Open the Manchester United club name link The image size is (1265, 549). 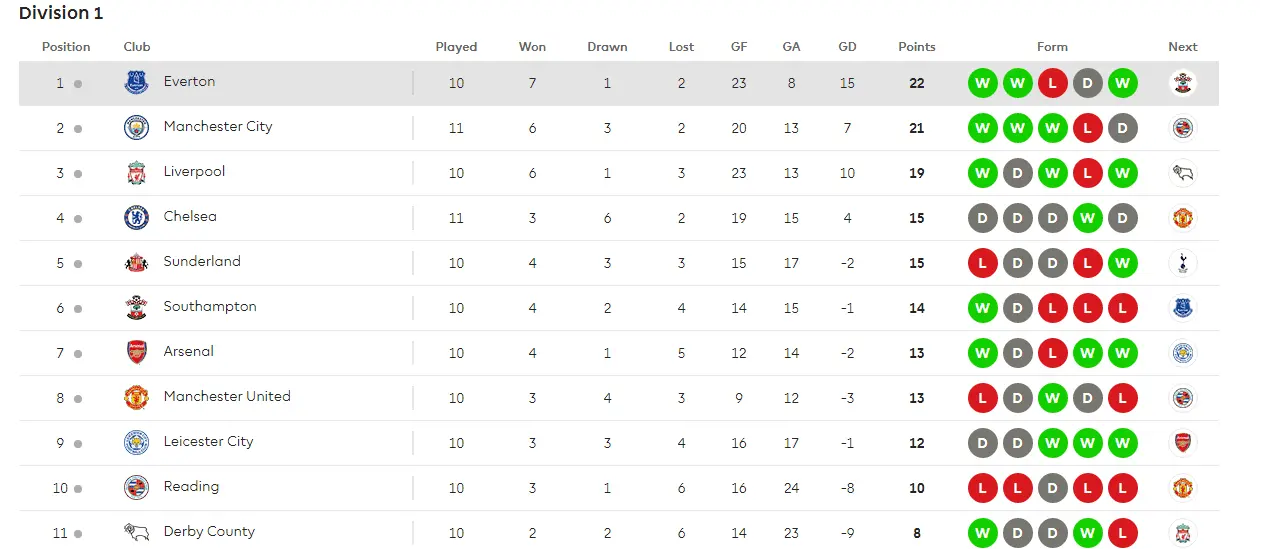tap(227, 397)
